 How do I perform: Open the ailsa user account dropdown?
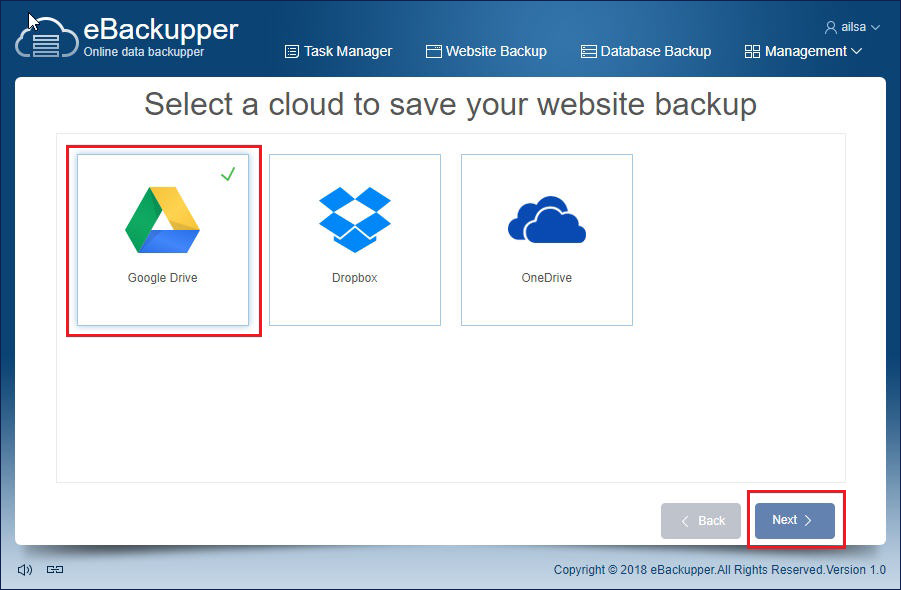852,27
